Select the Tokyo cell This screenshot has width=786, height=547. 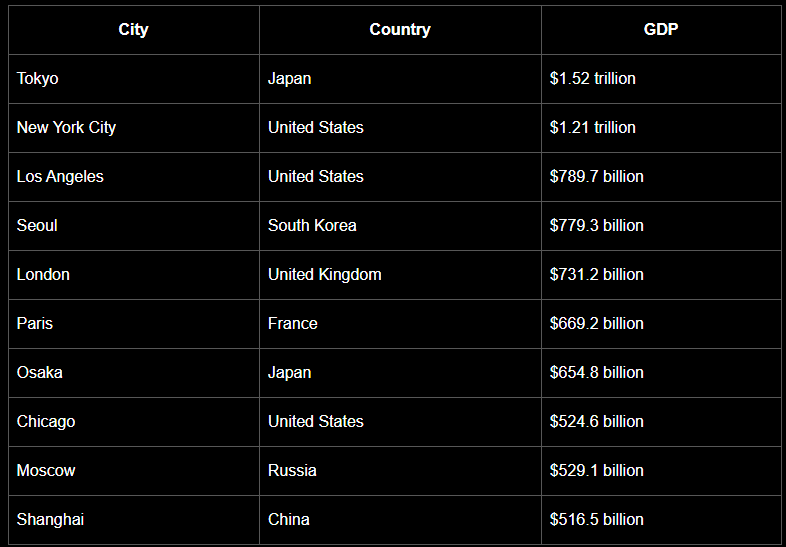[38, 79]
